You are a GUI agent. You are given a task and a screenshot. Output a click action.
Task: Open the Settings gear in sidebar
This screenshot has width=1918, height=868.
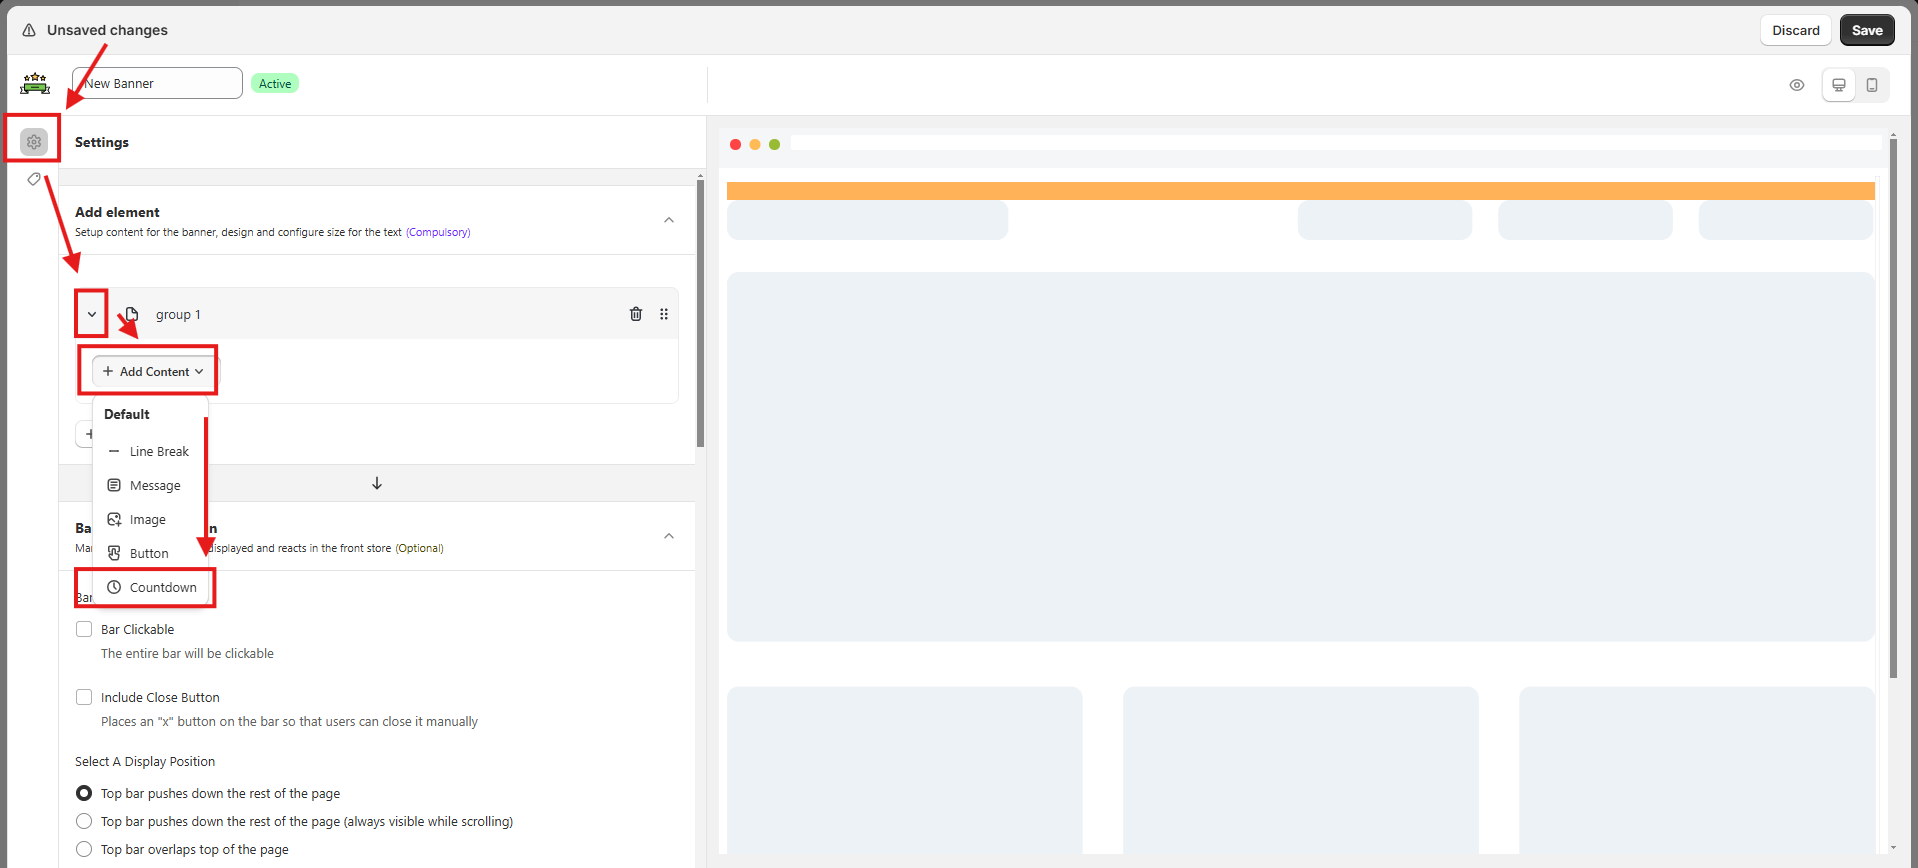(34, 142)
